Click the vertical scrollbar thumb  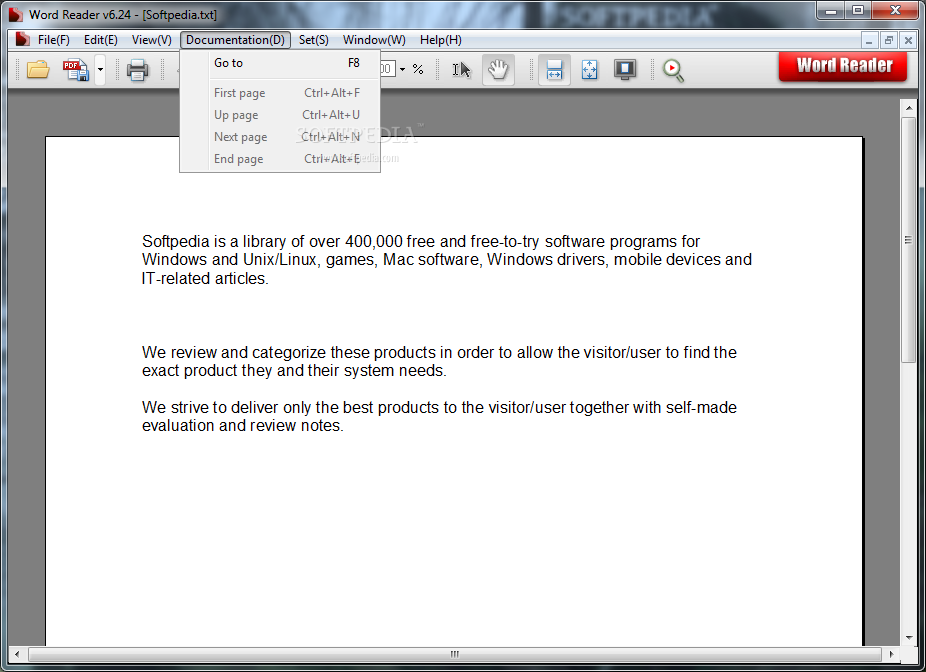908,240
